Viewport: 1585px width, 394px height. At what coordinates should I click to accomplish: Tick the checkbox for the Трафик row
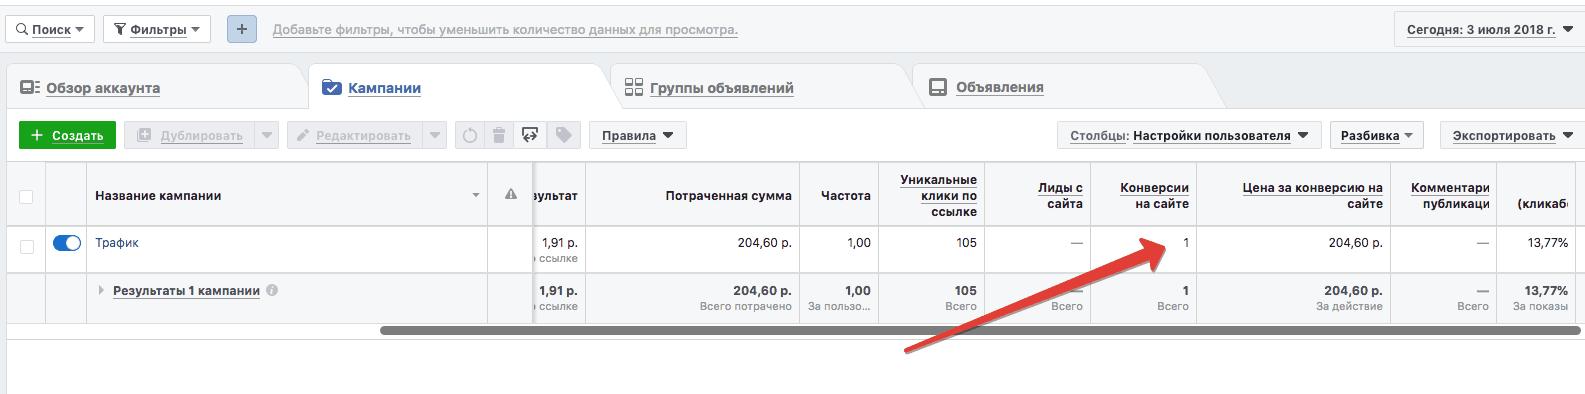(26, 246)
